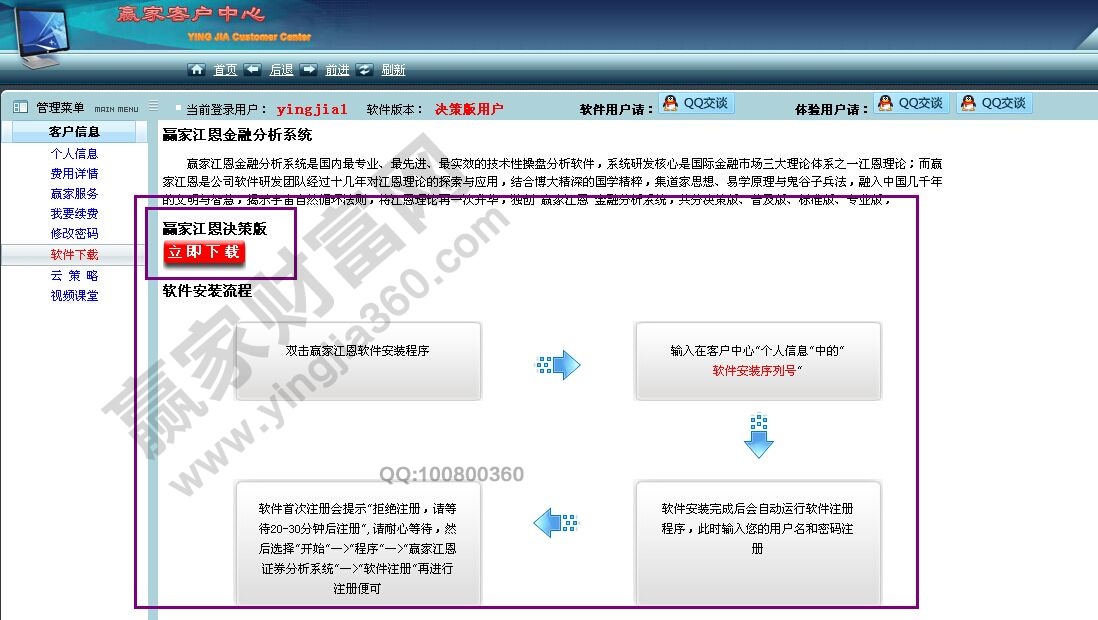The width and height of the screenshot is (1098, 620).
Task: Open the 修改密码 page from the sidebar
Action: pos(75,233)
